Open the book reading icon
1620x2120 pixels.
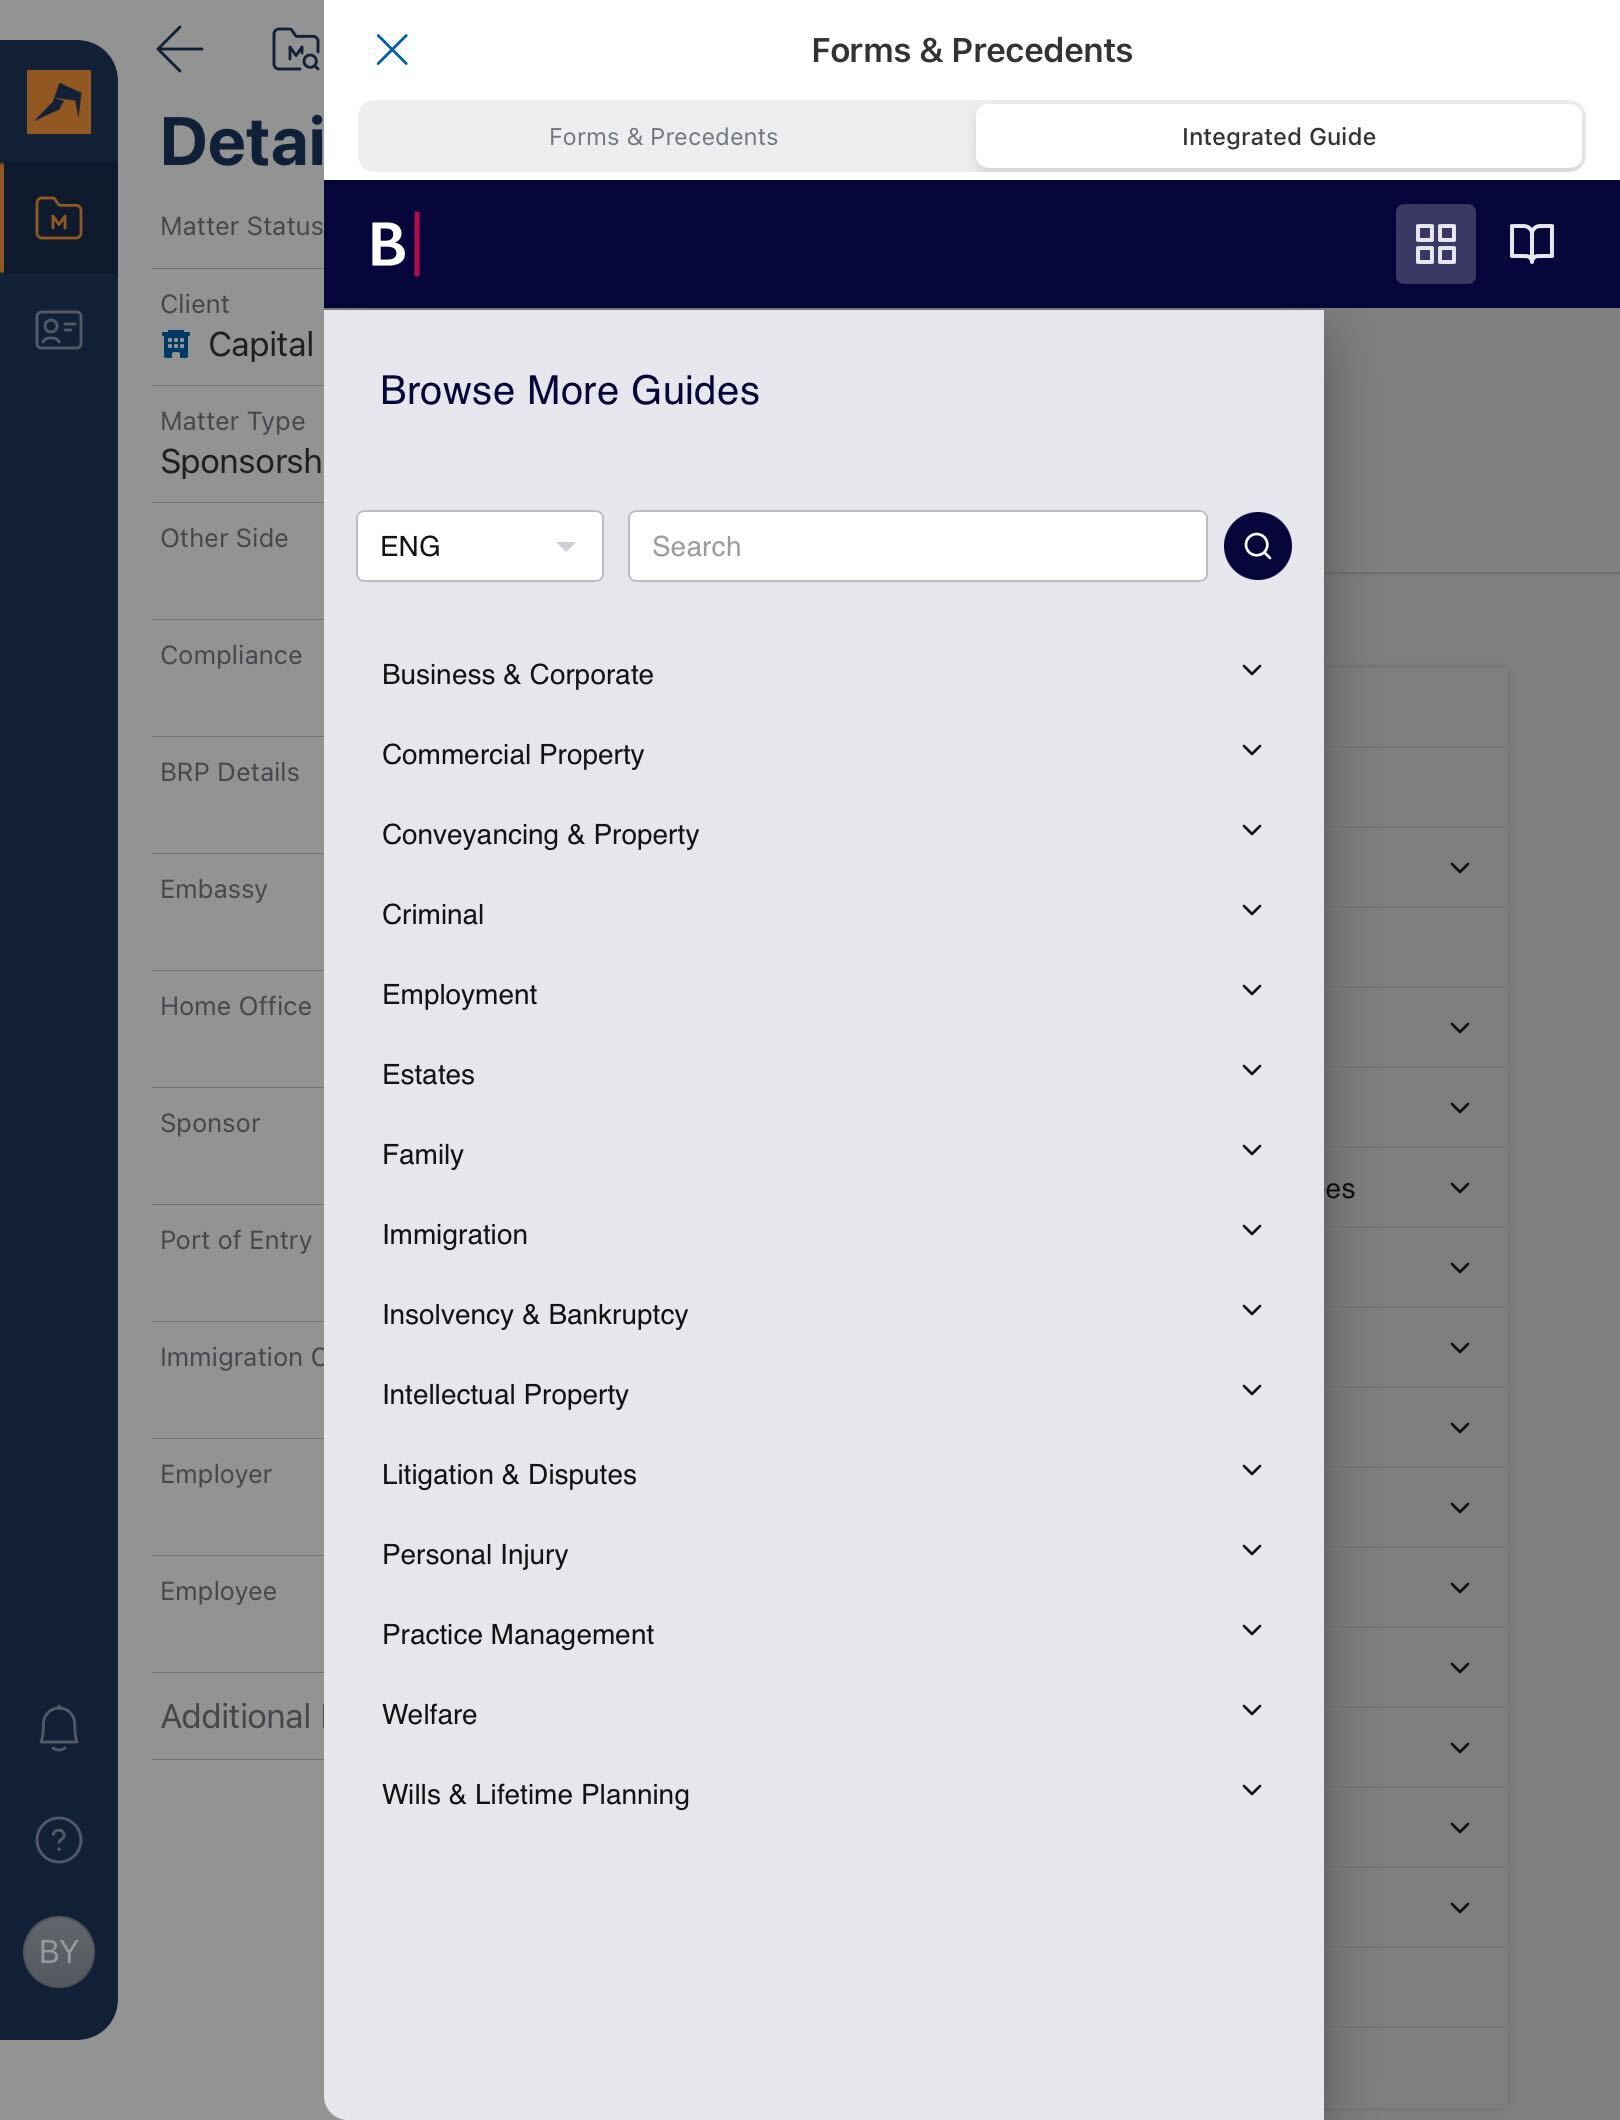tap(1531, 244)
